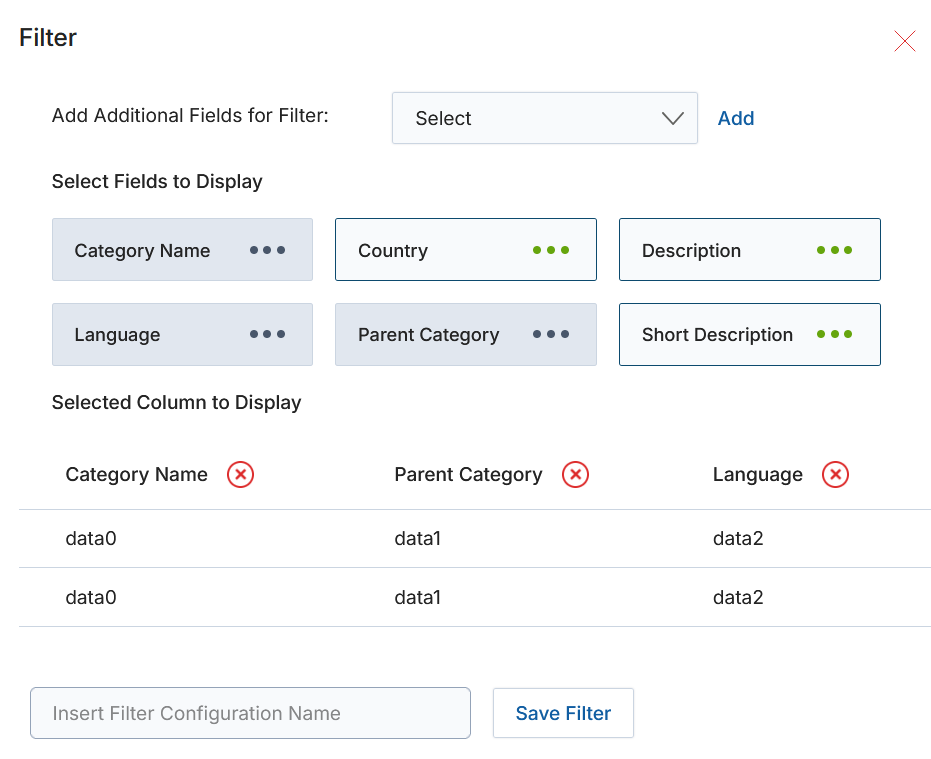Click data2 in the second row
Screen dimensions: 931x759
[738, 597]
